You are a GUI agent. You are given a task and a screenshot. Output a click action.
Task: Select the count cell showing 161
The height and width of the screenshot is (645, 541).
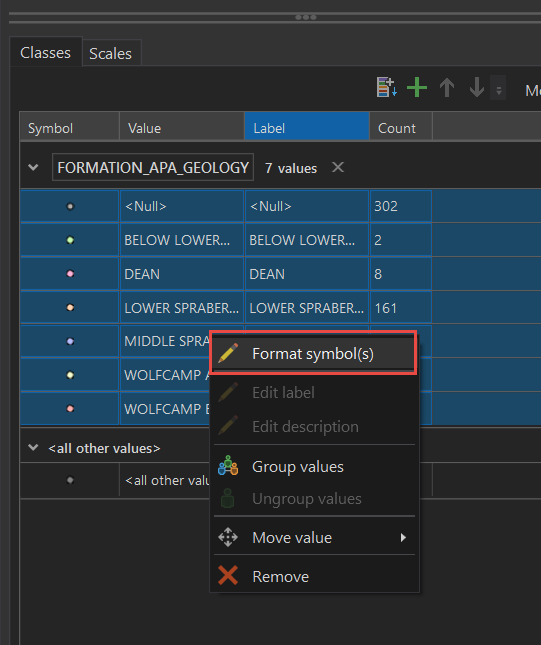(x=401, y=307)
